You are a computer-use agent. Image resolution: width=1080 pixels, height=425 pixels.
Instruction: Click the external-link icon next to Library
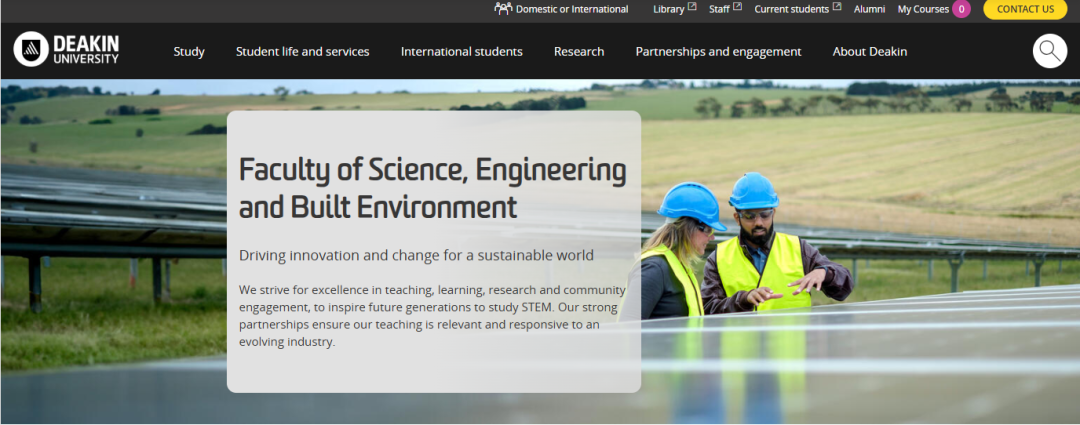(692, 7)
